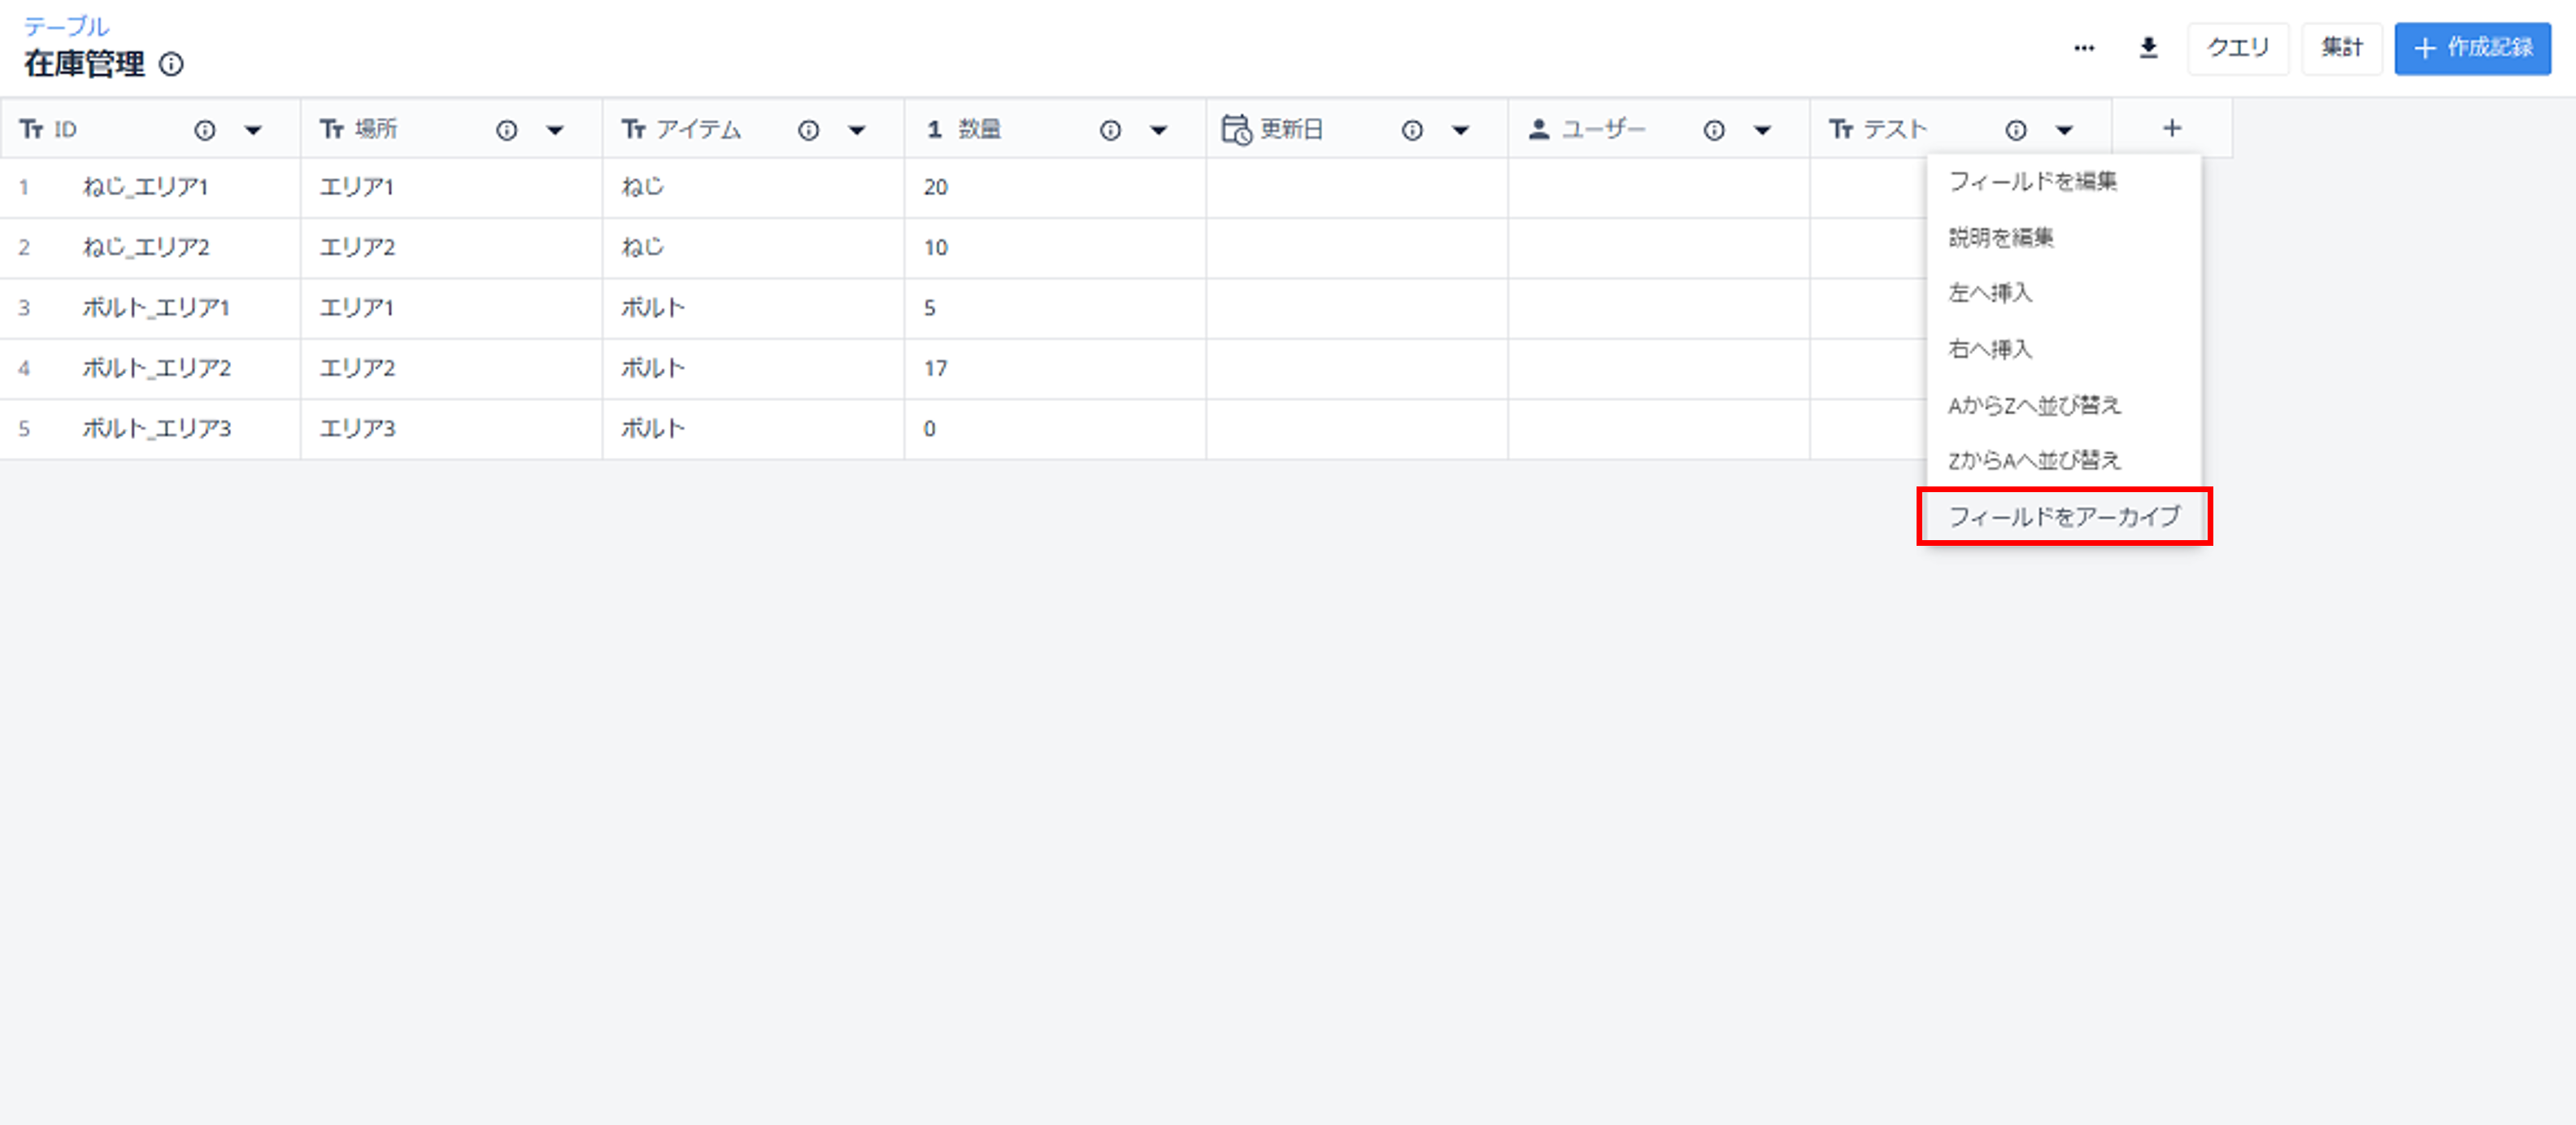Open the クエリ button
Viewport: 2576px width, 1125px height.
2238,47
